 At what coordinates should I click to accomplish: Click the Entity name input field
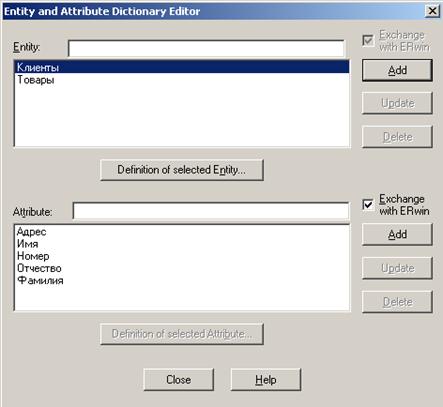coord(206,49)
